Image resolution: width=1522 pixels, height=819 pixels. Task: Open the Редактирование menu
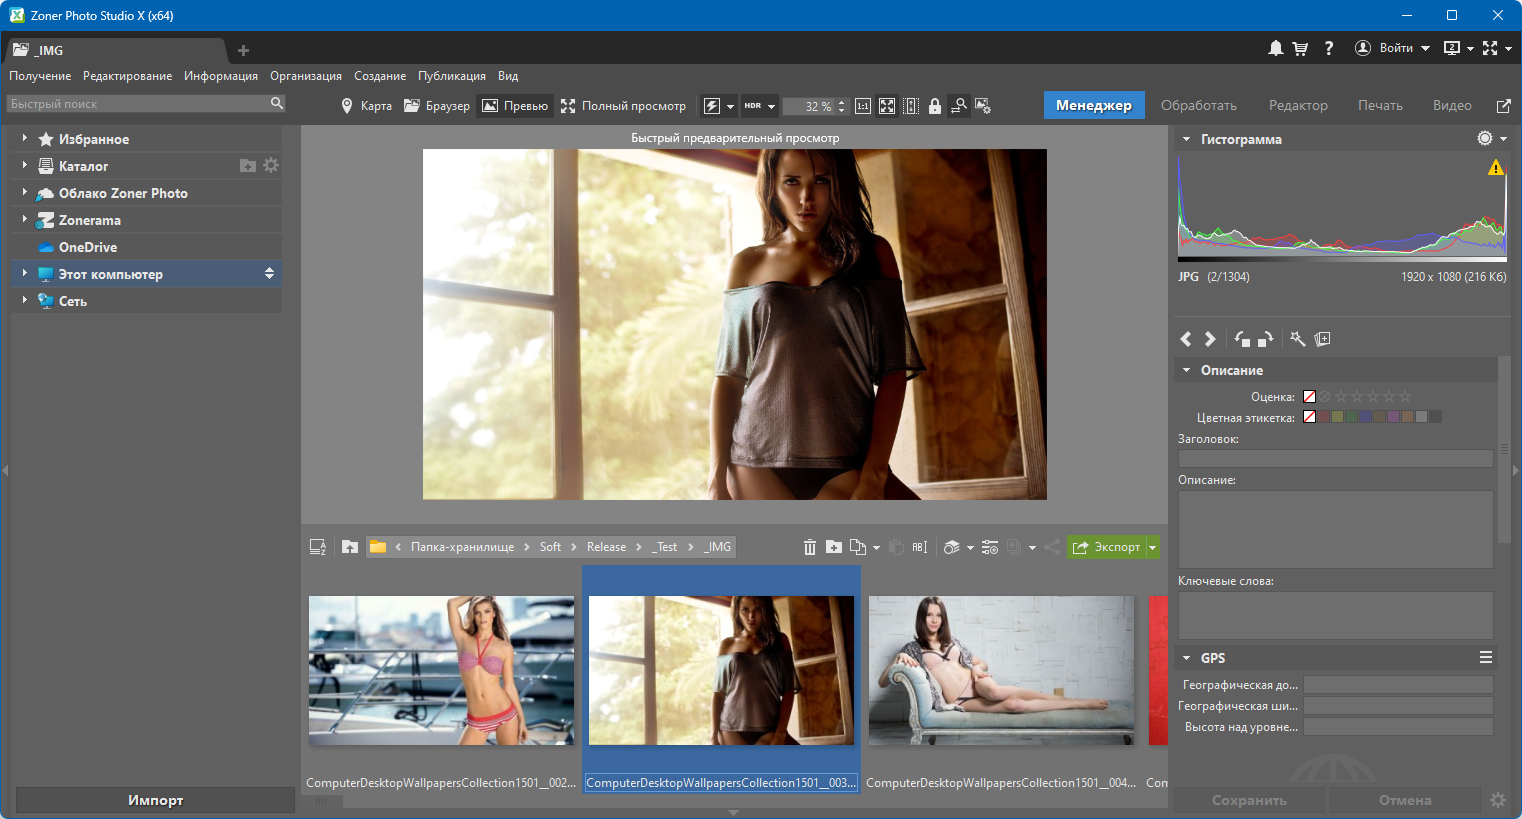point(127,76)
